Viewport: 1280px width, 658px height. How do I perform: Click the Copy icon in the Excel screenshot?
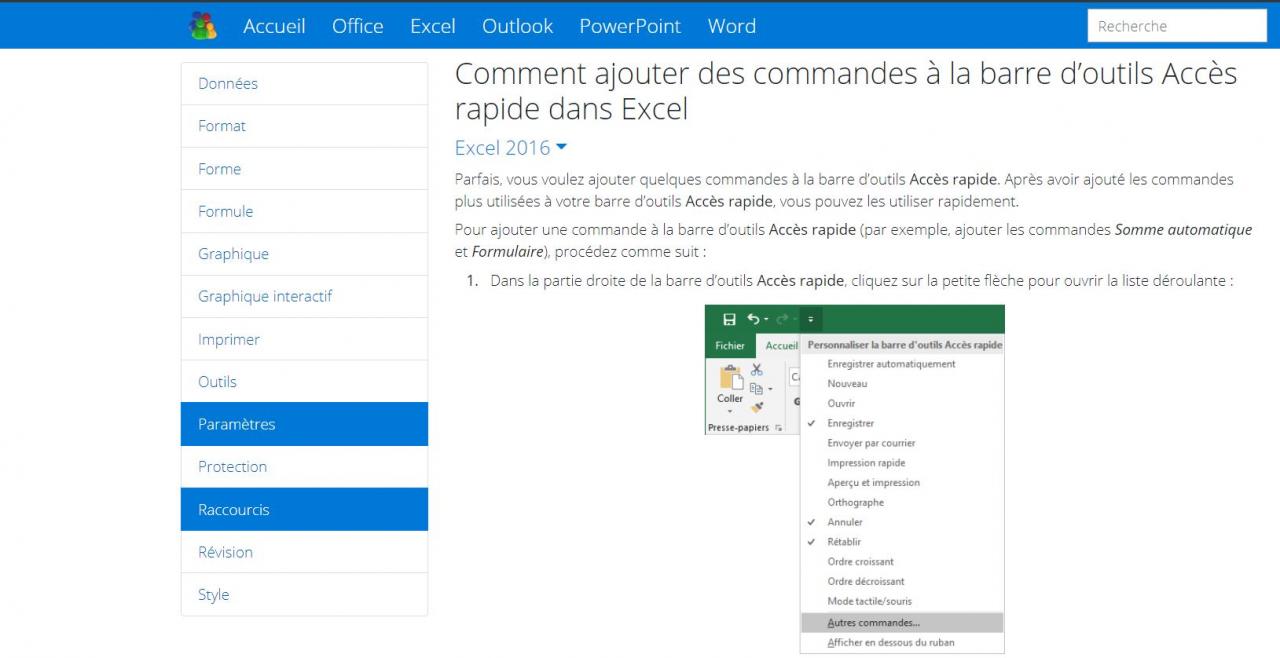click(757, 389)
